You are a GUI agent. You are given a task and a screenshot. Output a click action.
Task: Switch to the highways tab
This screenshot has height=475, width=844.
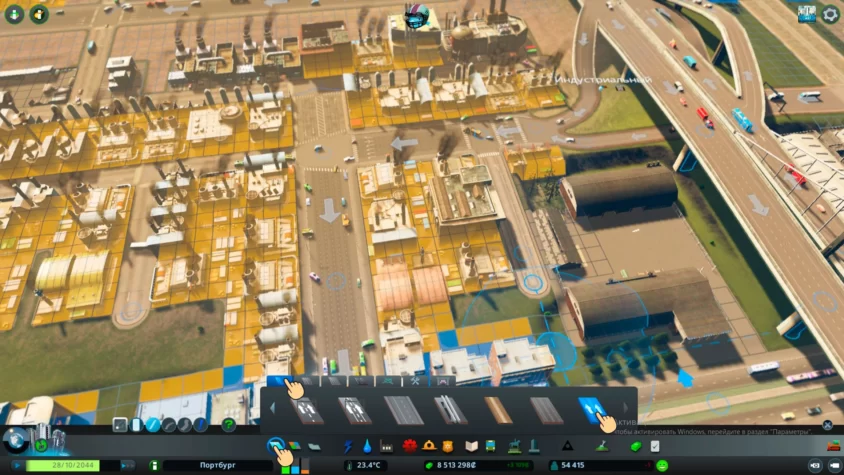(x=361, y=382)
